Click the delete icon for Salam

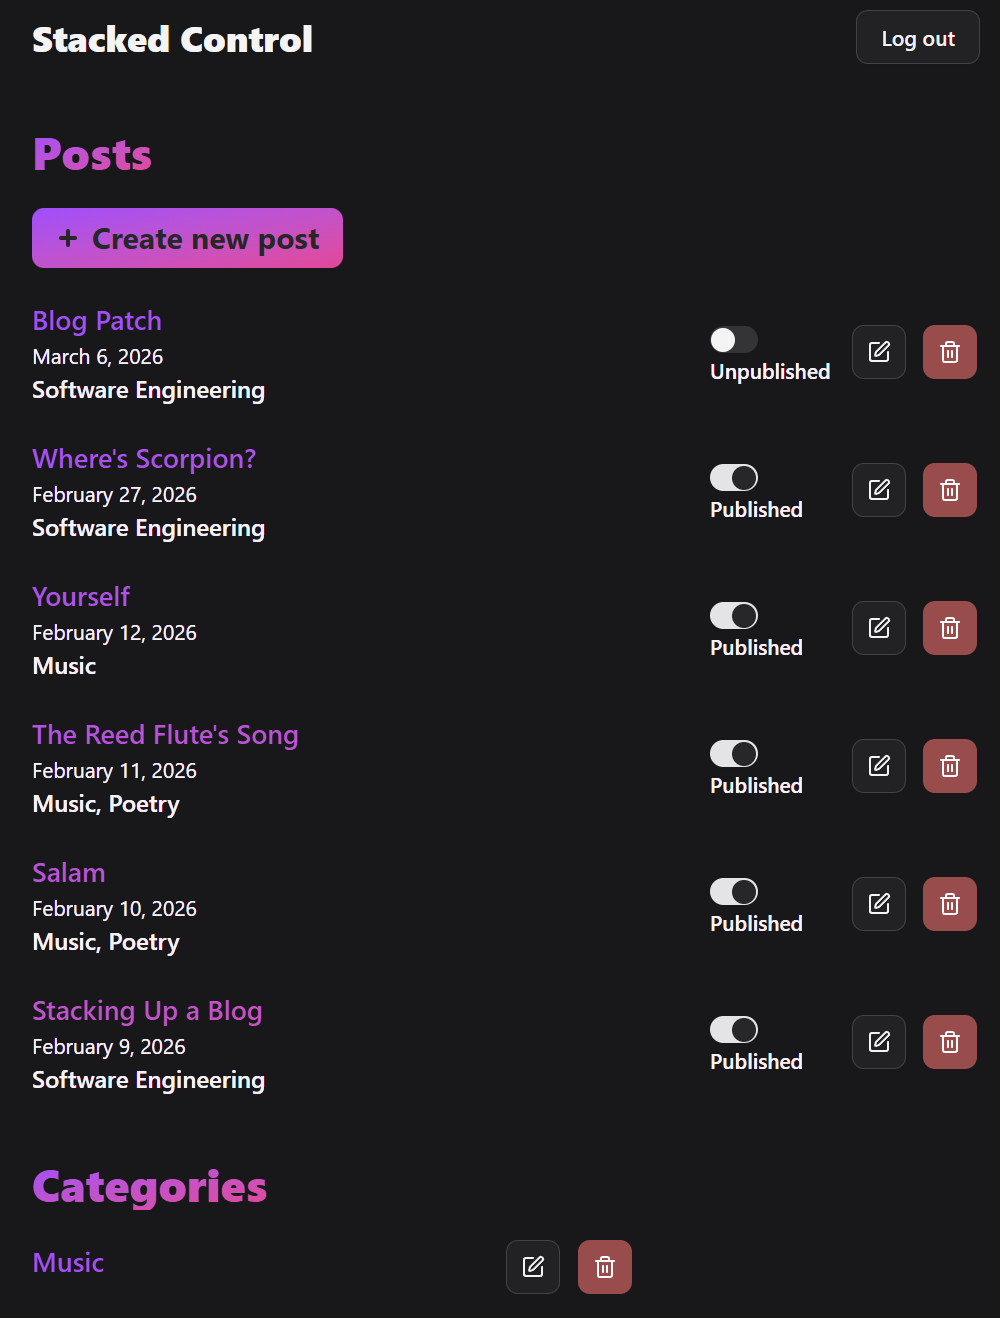pos(949,903)
